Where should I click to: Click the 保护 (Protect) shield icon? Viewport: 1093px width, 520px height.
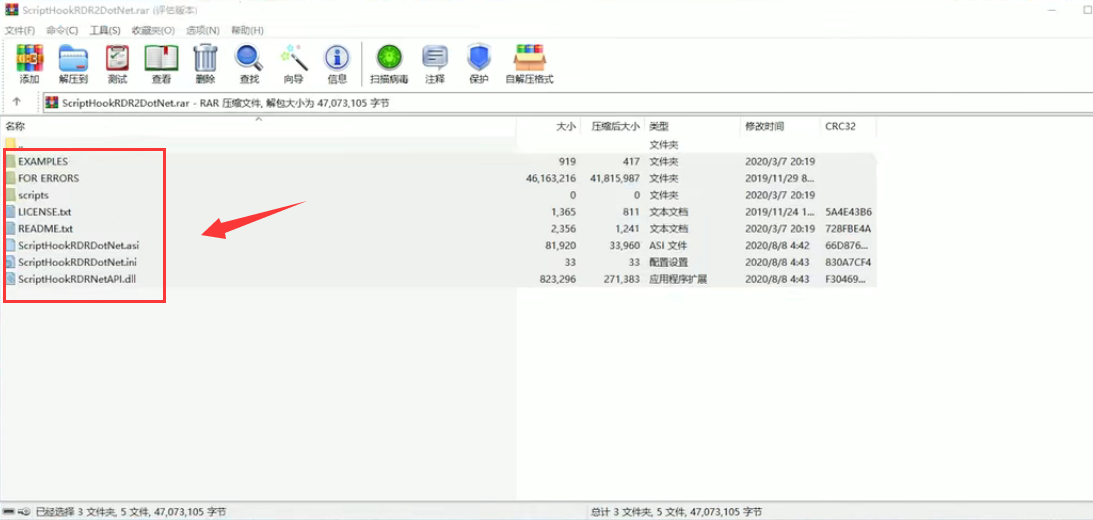point(479,58)
